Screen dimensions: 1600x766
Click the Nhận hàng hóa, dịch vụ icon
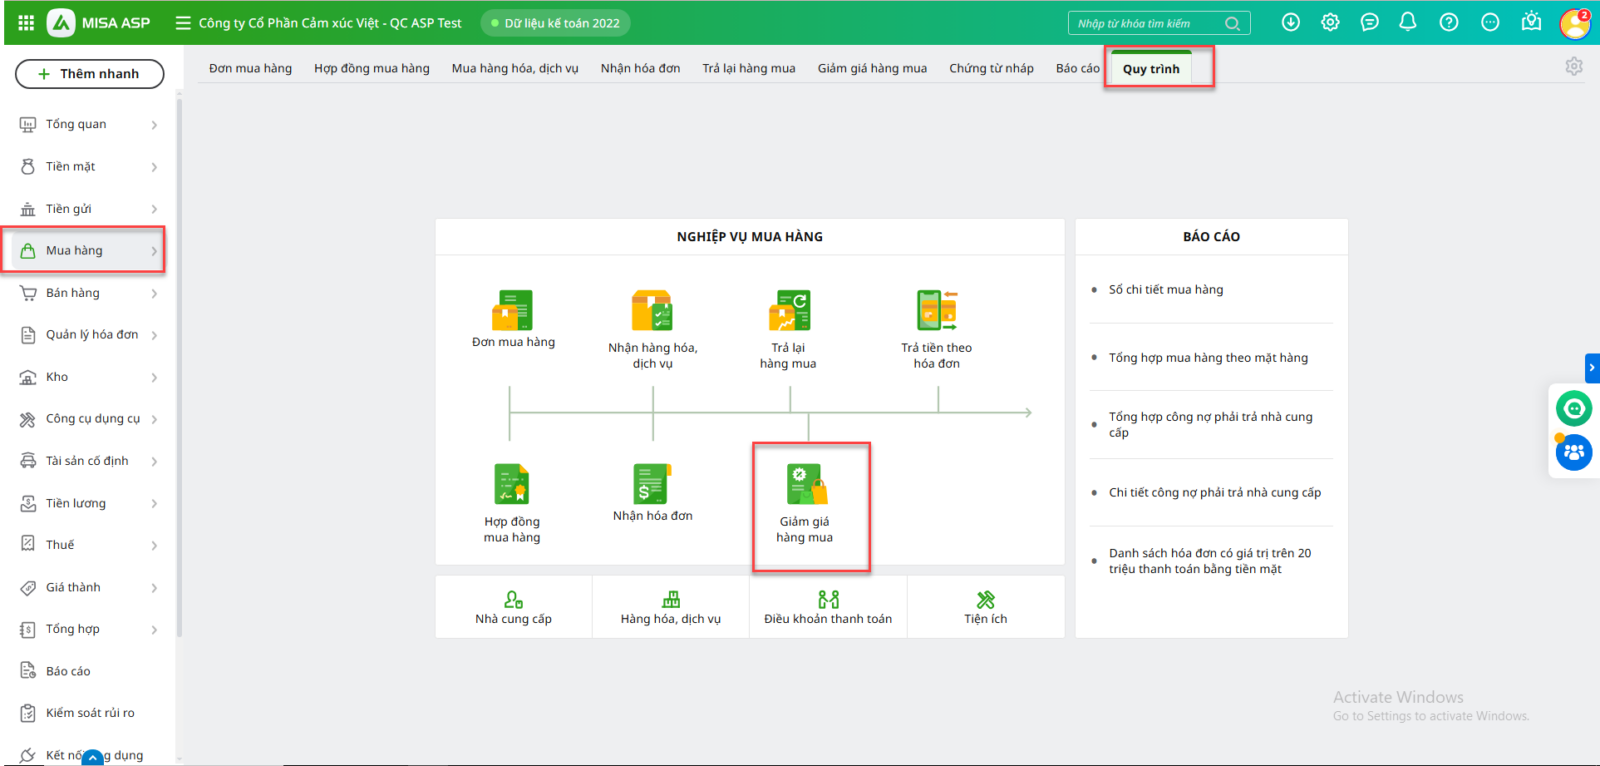[652, 311]
